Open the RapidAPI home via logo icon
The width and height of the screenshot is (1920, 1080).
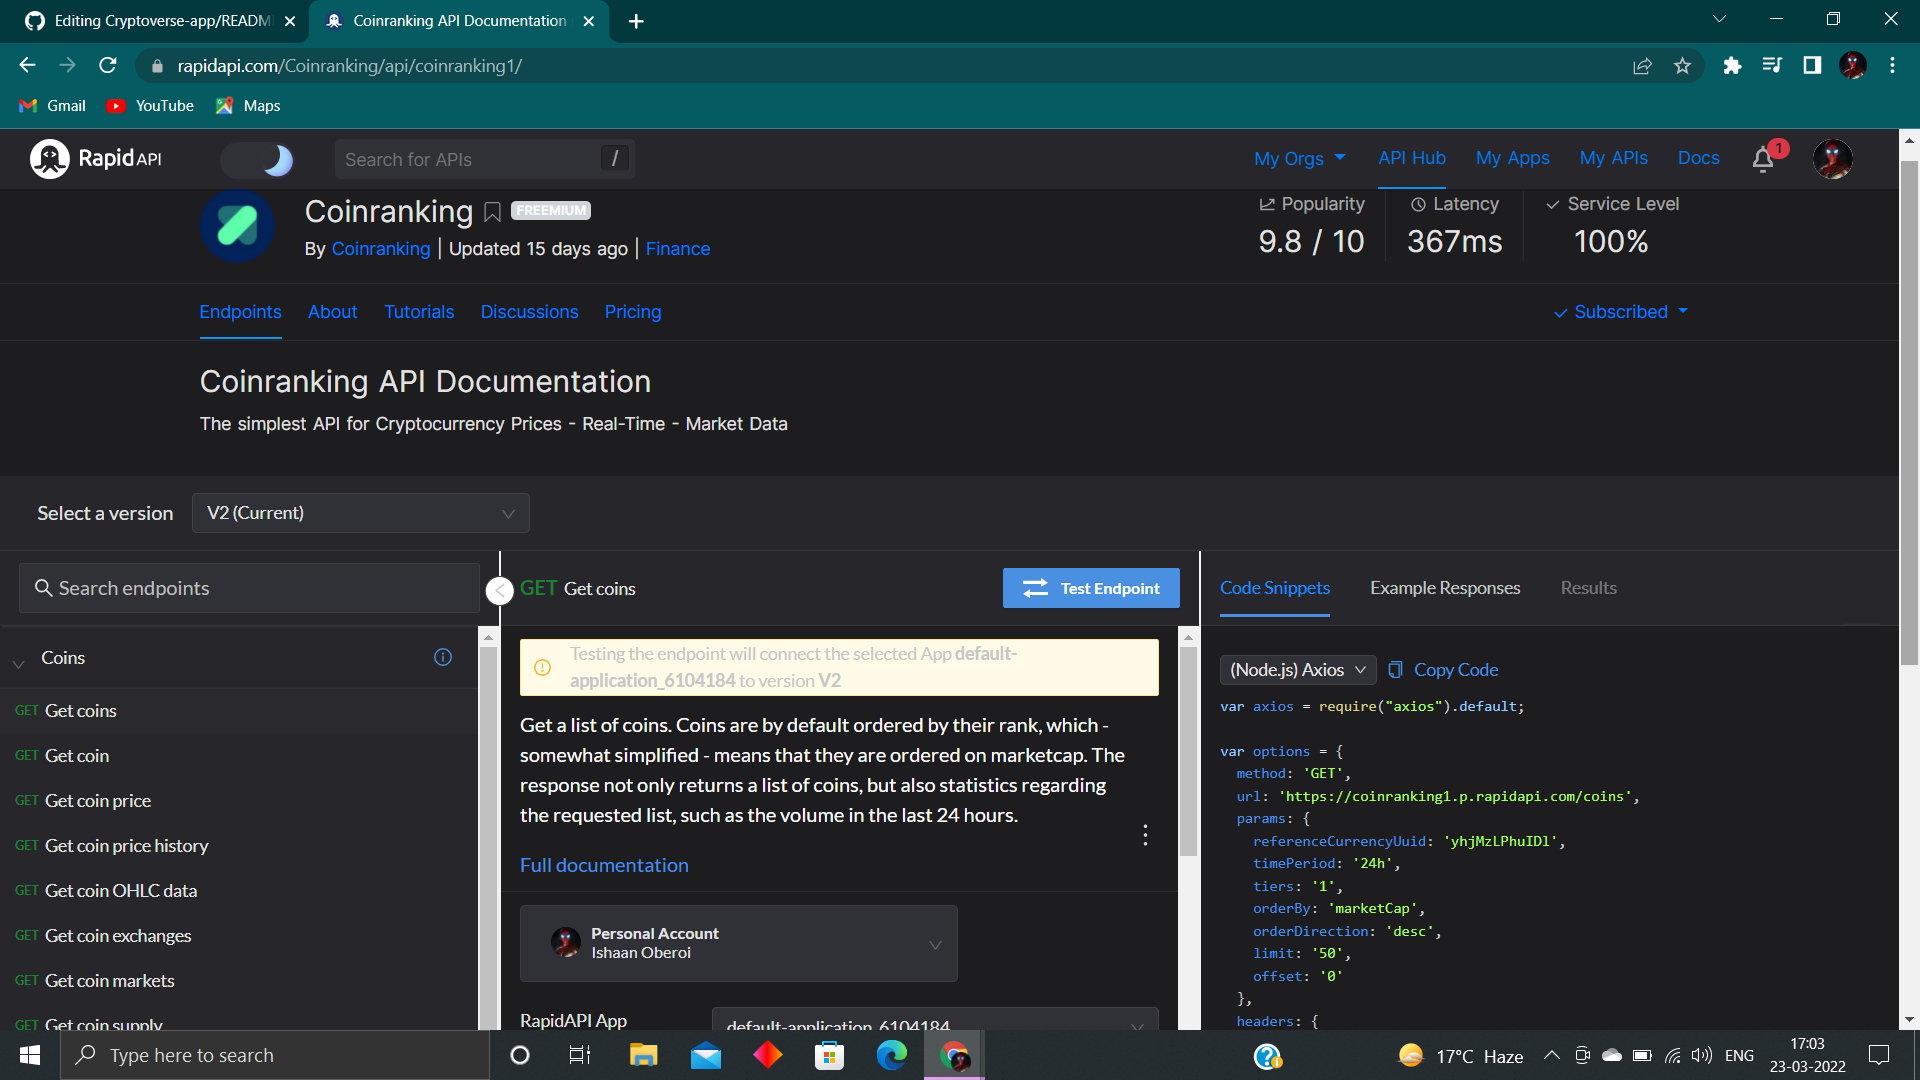pos(48,158)
